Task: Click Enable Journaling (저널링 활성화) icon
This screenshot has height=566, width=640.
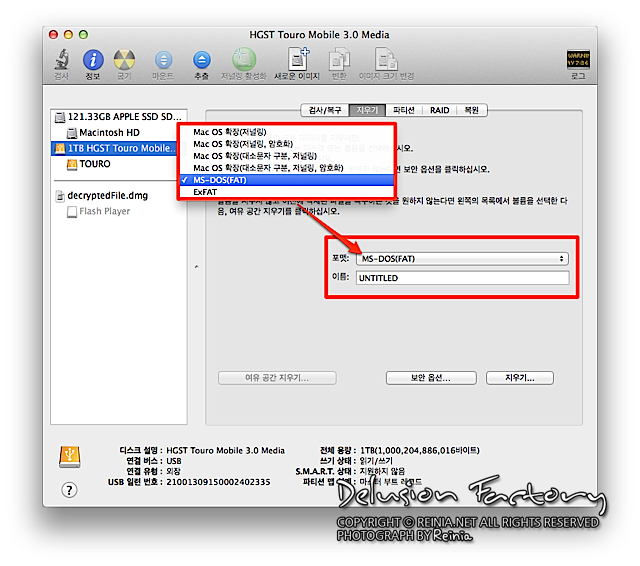Action: [244, 60]
